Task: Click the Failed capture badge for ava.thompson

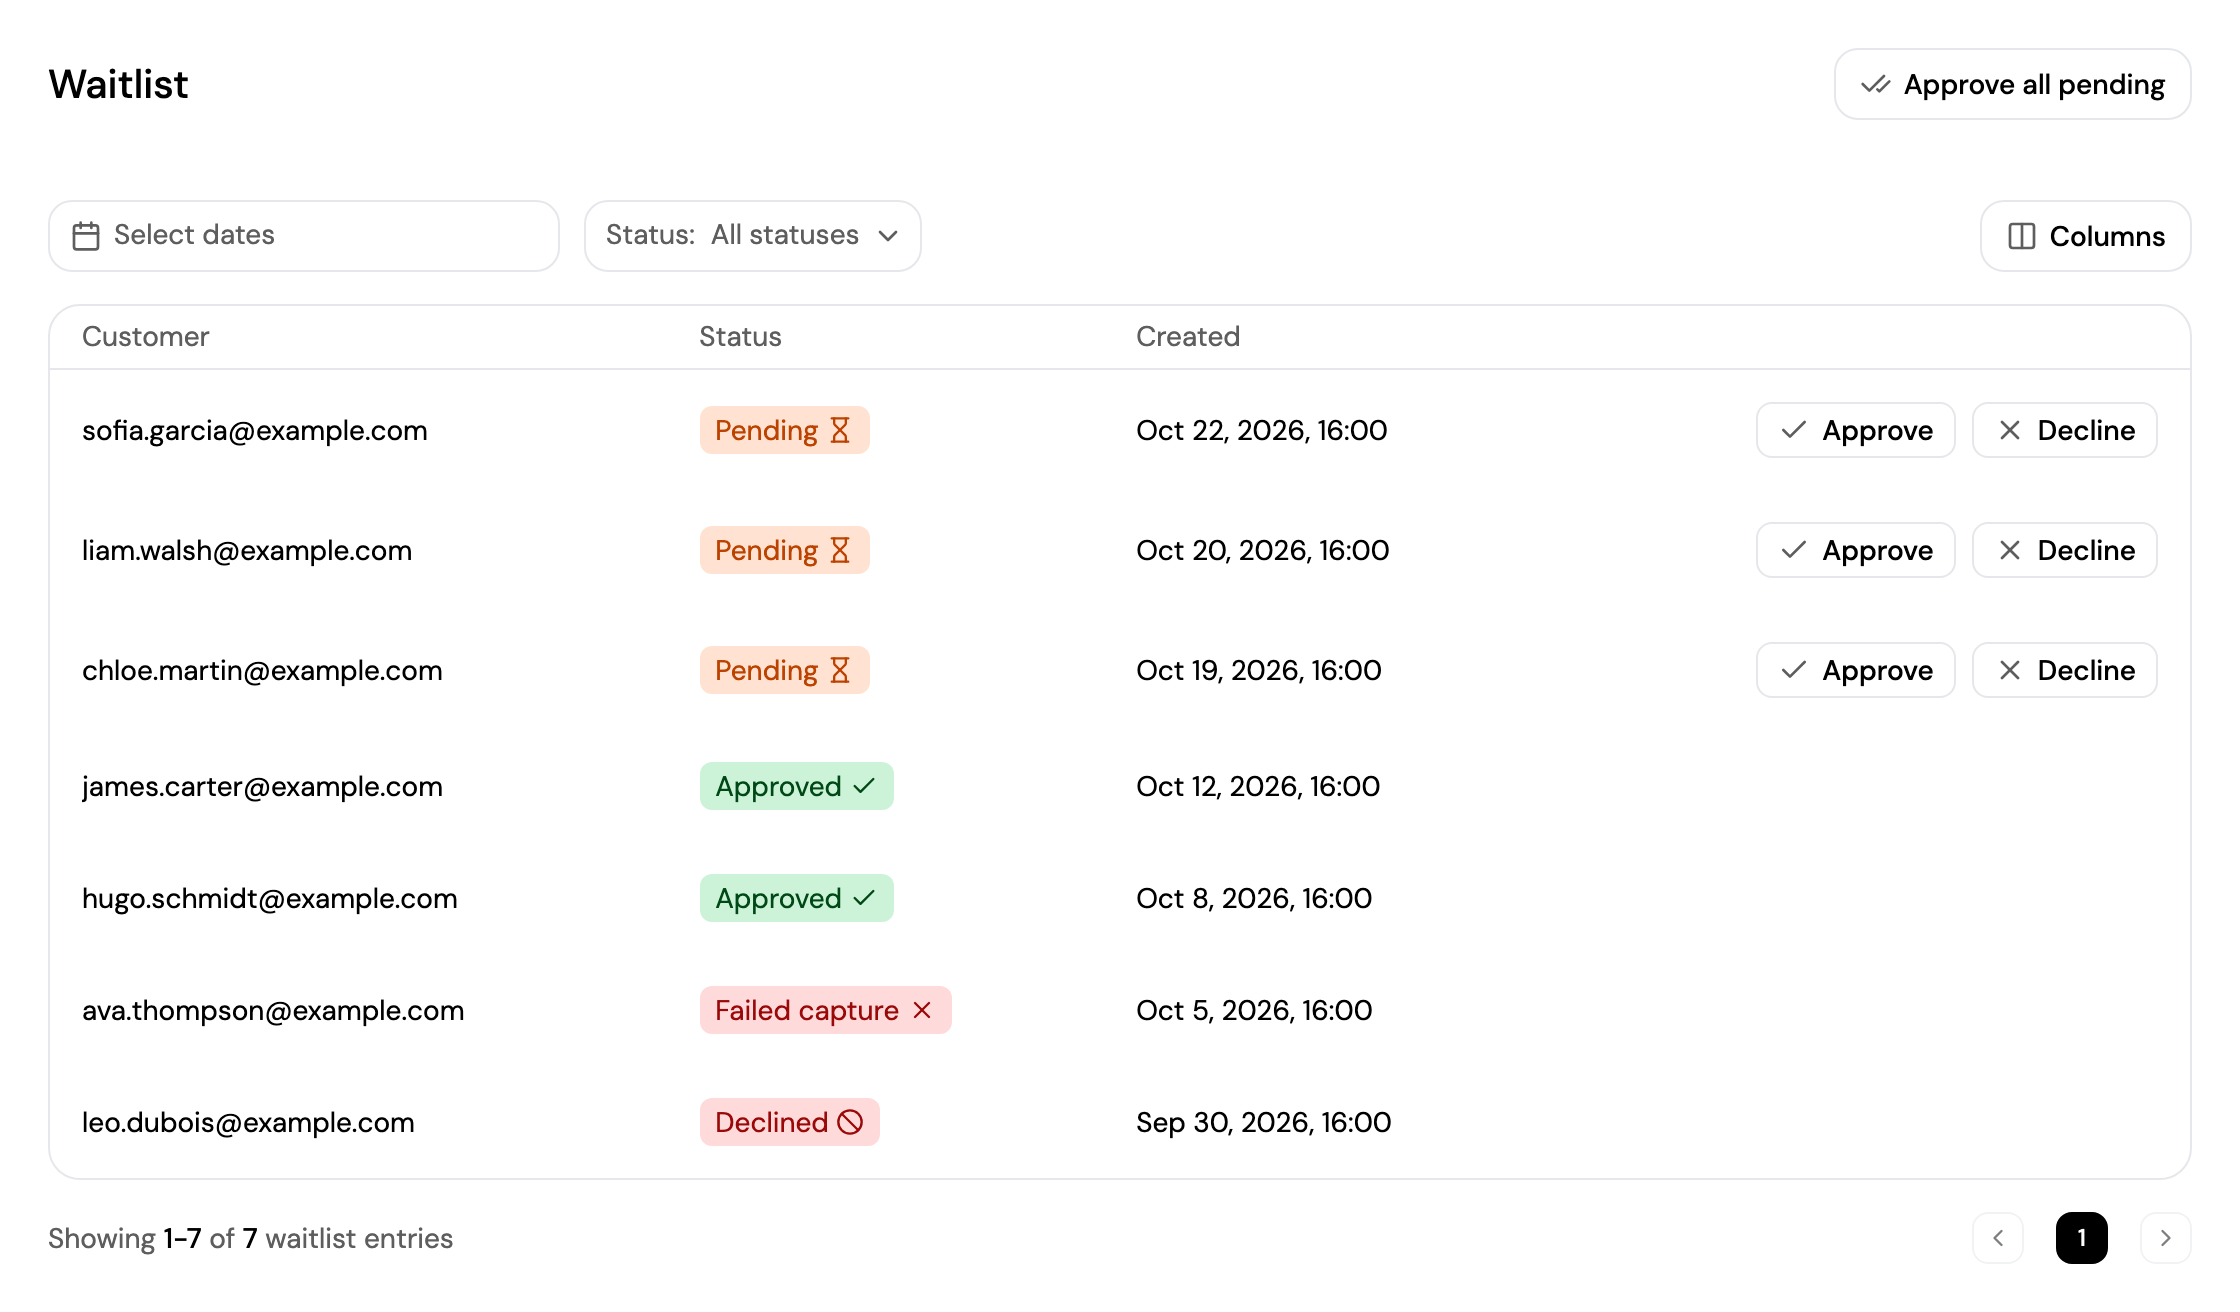Action: (825, 1010)
